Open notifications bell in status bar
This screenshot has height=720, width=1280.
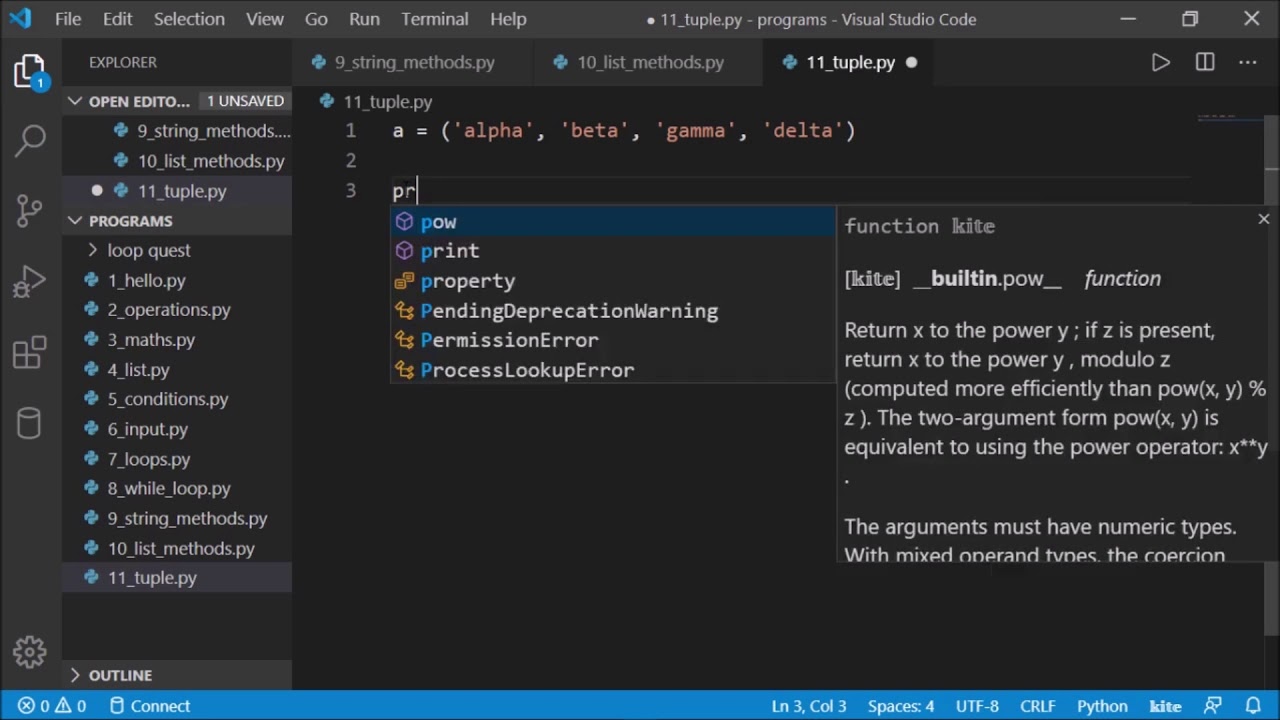pos(1253,706)
